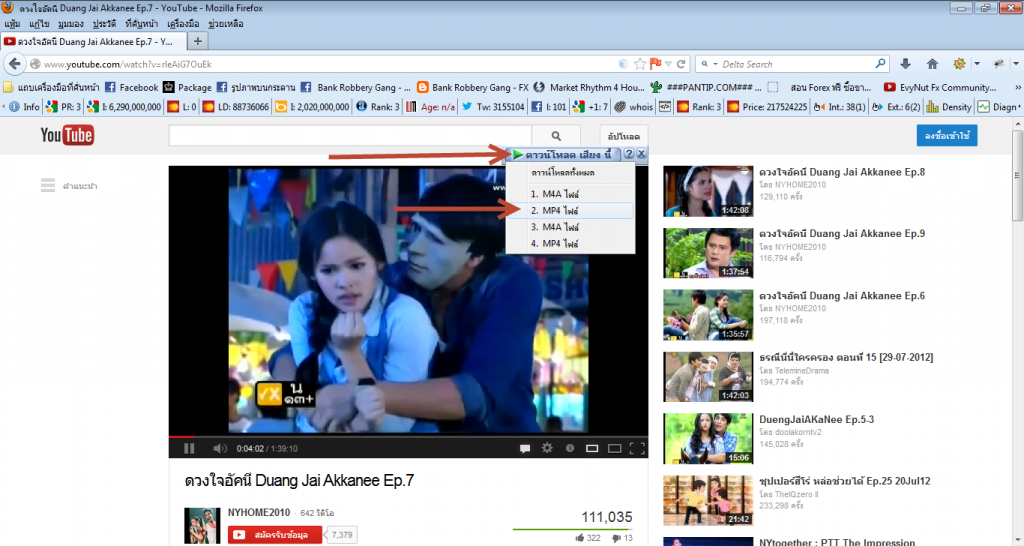Pause the video with the player pause button
Image resolution: width=1024 pixels, height=546 pixels.
click(189, 448)
